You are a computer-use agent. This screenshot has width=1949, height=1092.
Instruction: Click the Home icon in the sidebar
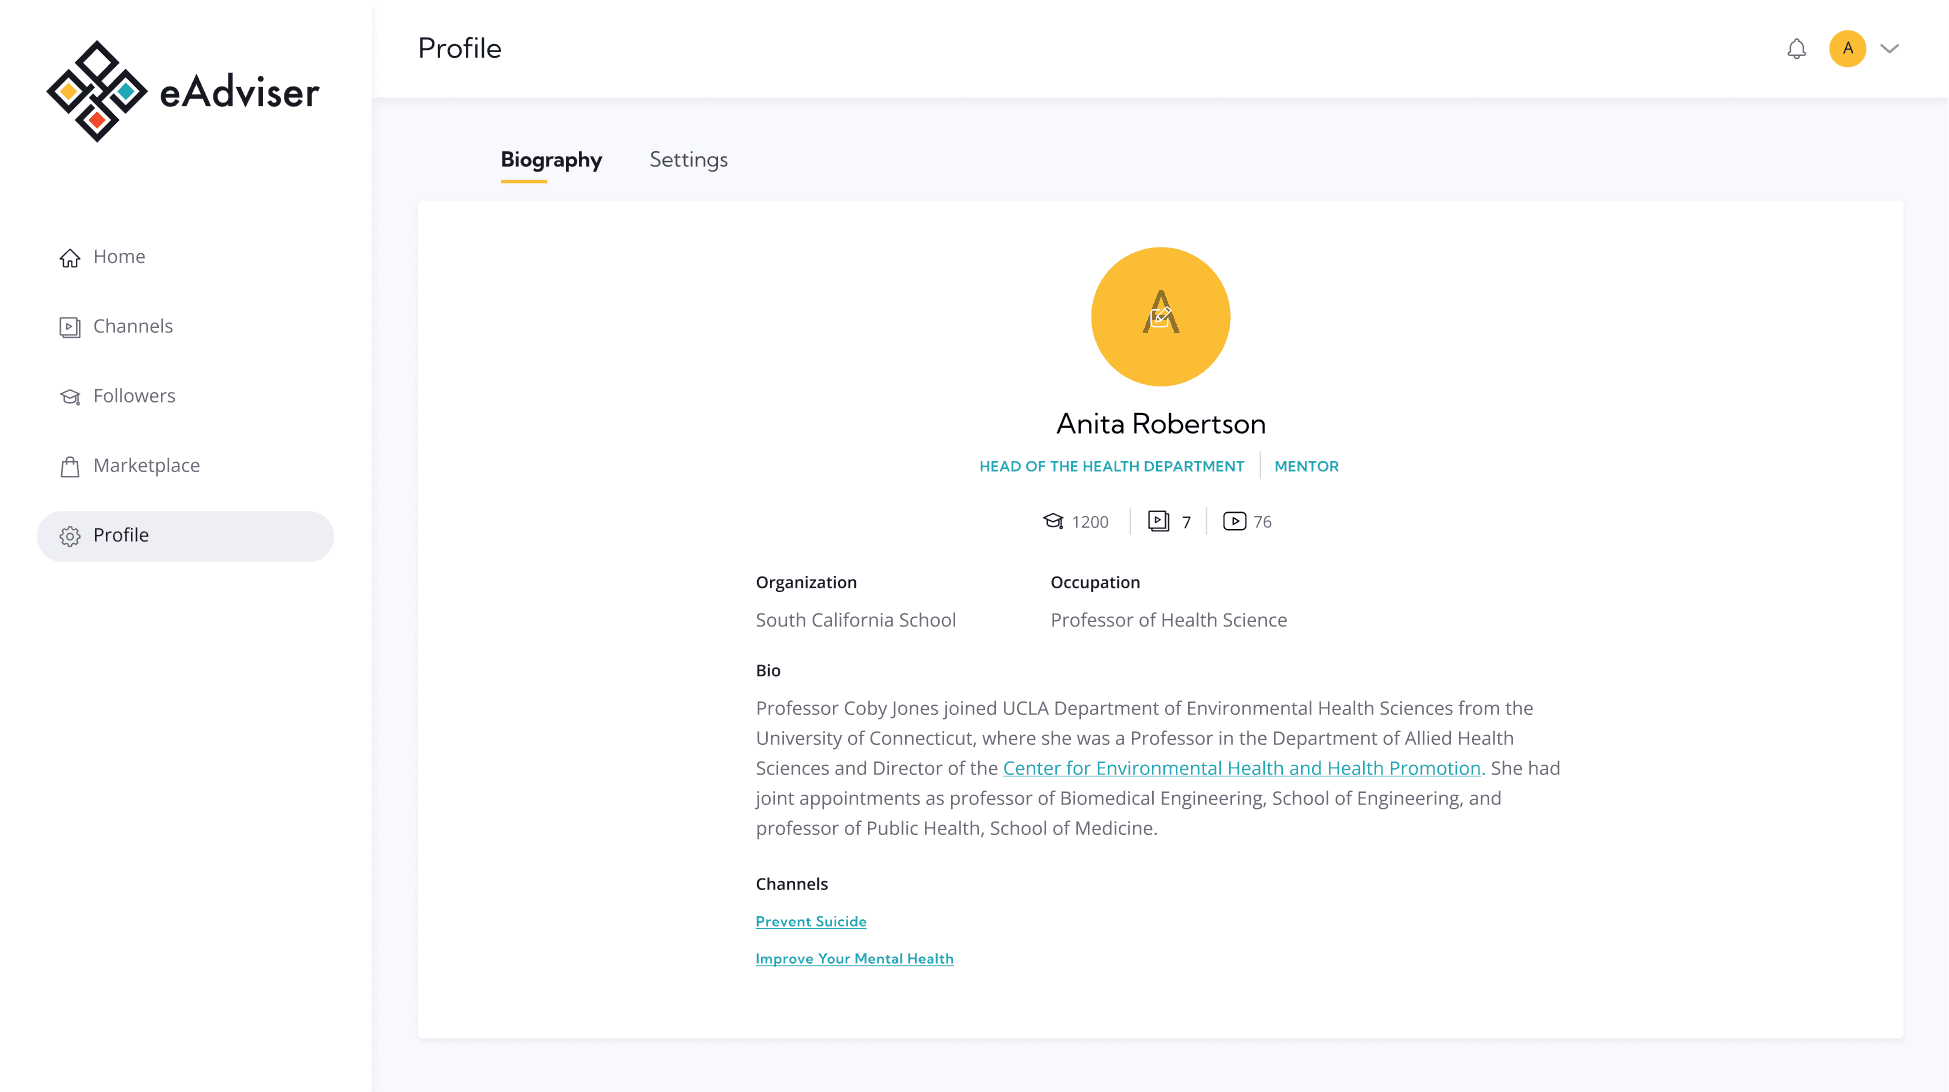point(69,257)
